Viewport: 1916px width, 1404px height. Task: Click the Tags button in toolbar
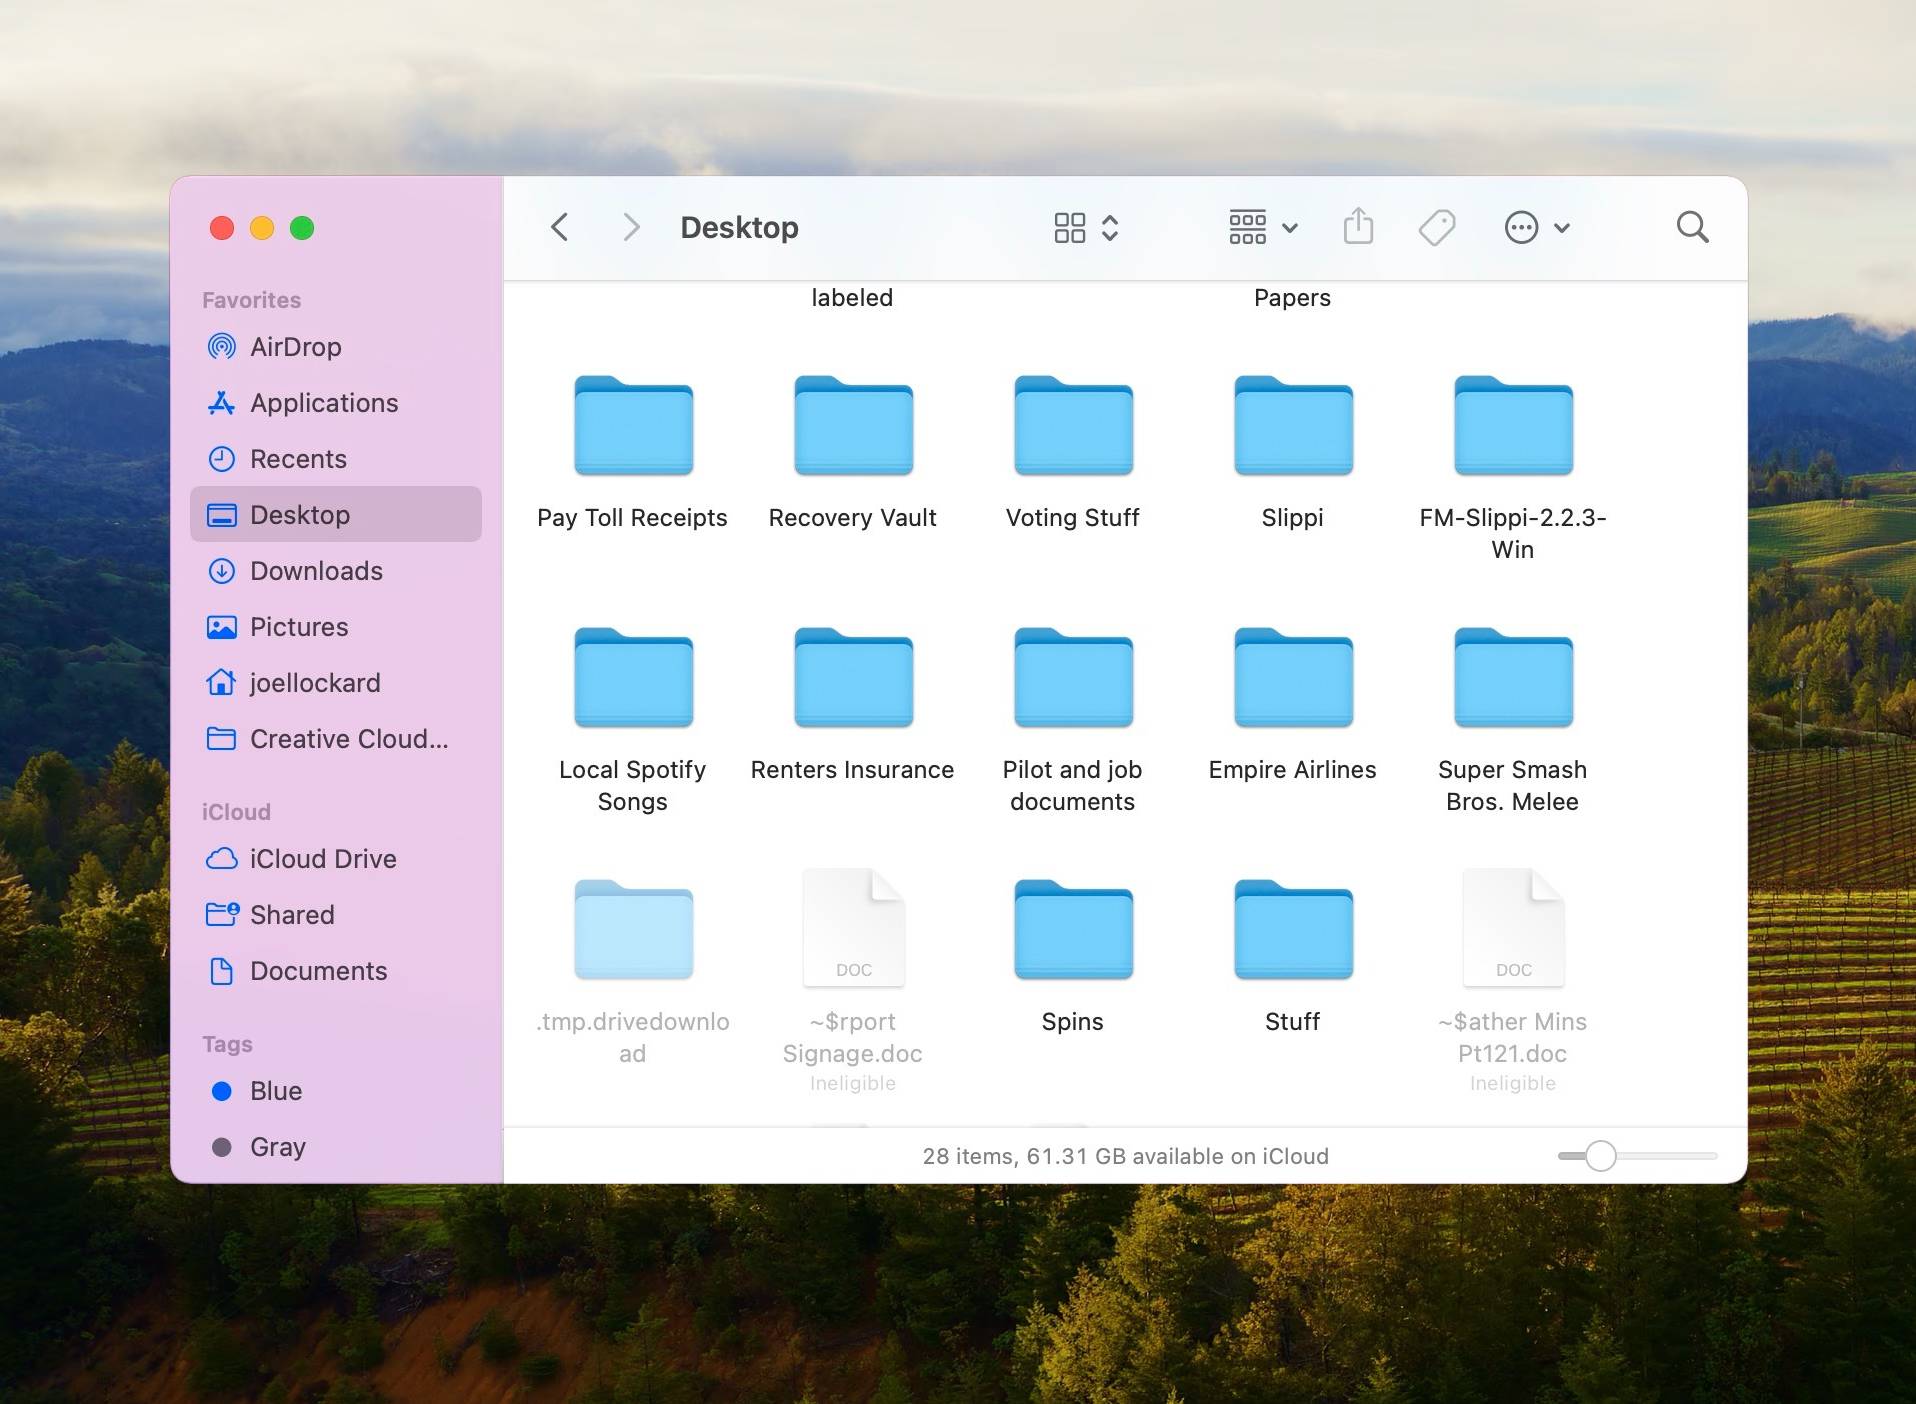pyautogui.click(x=1437, y=227)
